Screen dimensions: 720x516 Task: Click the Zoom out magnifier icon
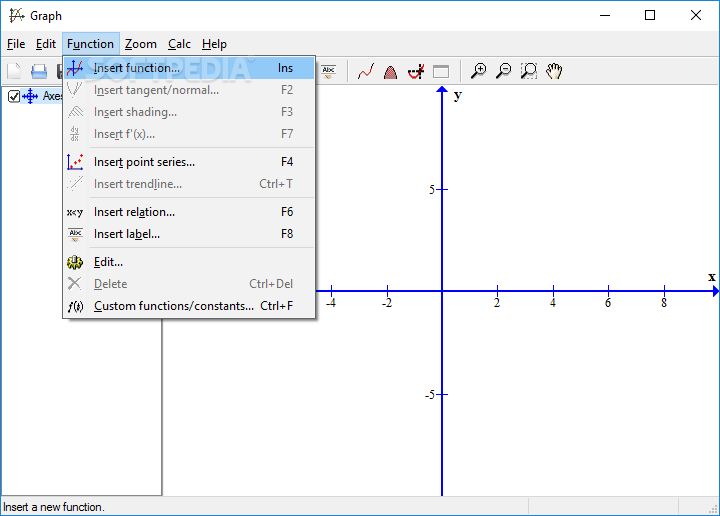pyautogui.click(x=504, y=71)
